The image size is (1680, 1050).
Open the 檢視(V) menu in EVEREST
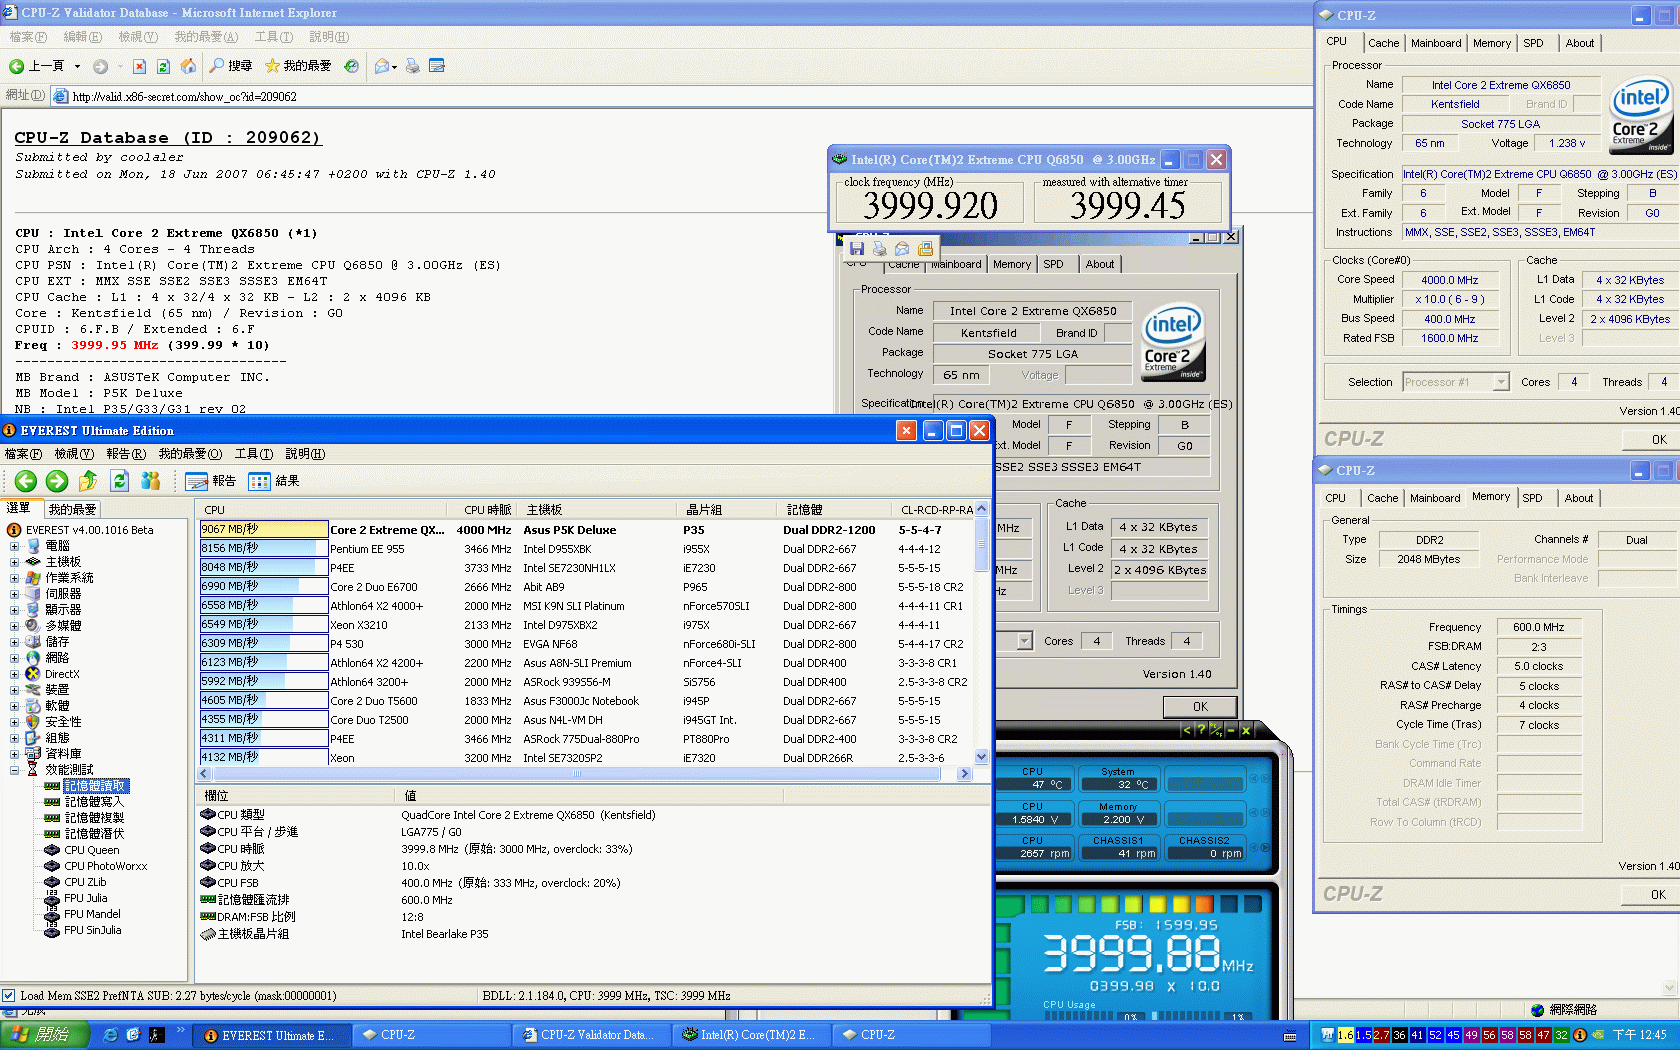point(74,454)
